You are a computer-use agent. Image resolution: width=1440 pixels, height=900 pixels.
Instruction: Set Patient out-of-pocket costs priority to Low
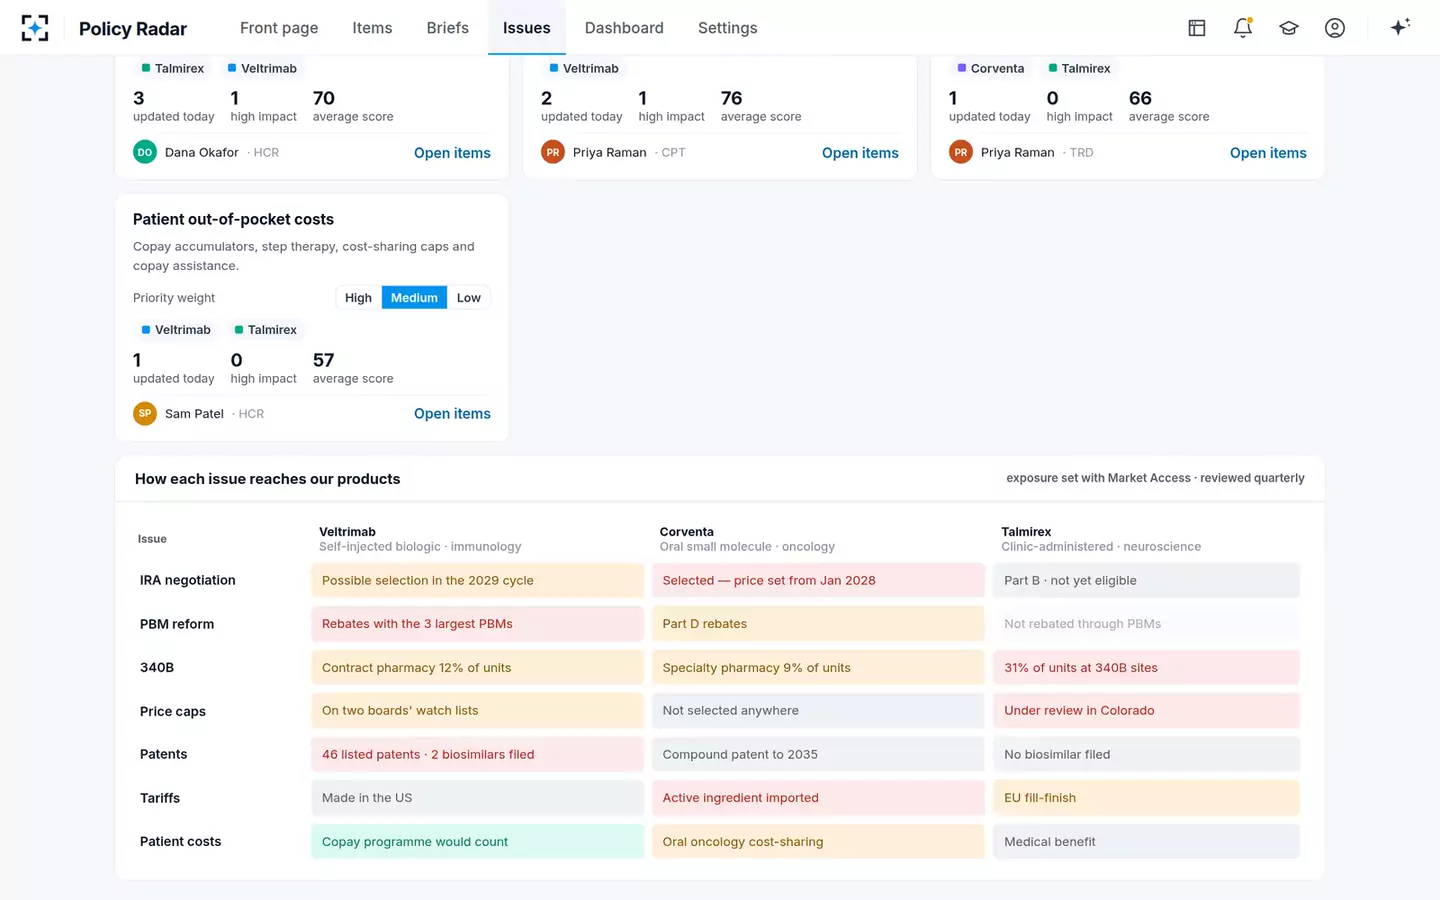pyautogui.click(x=469, y=298)
